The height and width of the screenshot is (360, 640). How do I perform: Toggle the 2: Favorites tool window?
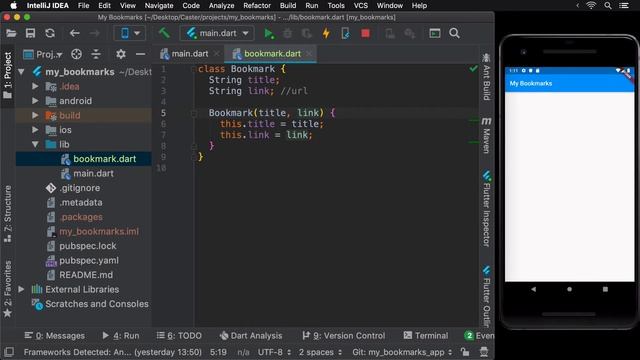8,289
